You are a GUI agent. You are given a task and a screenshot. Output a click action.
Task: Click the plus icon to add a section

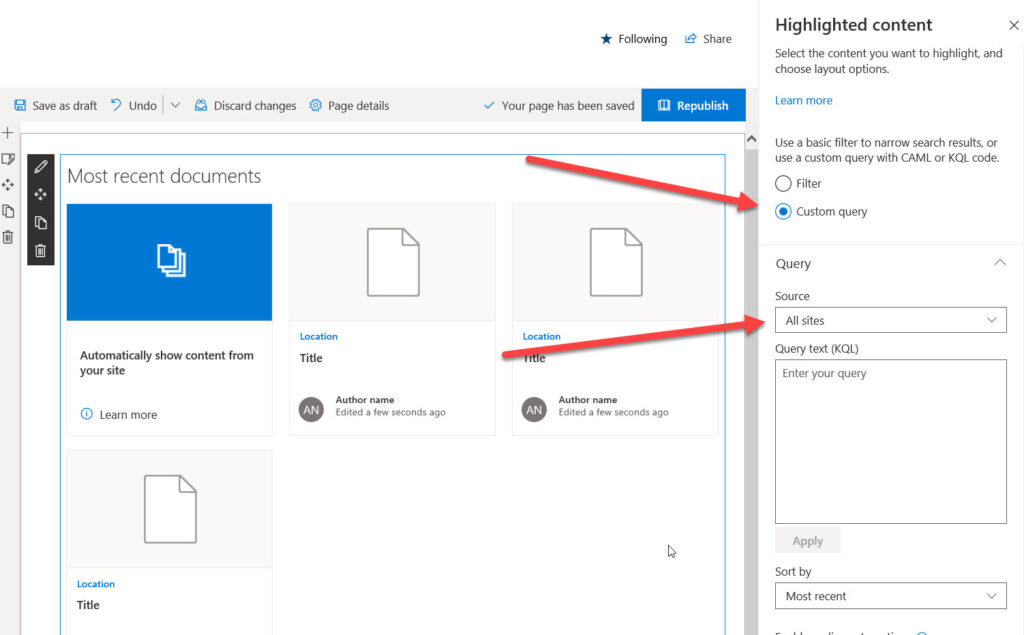pos(8,132)
